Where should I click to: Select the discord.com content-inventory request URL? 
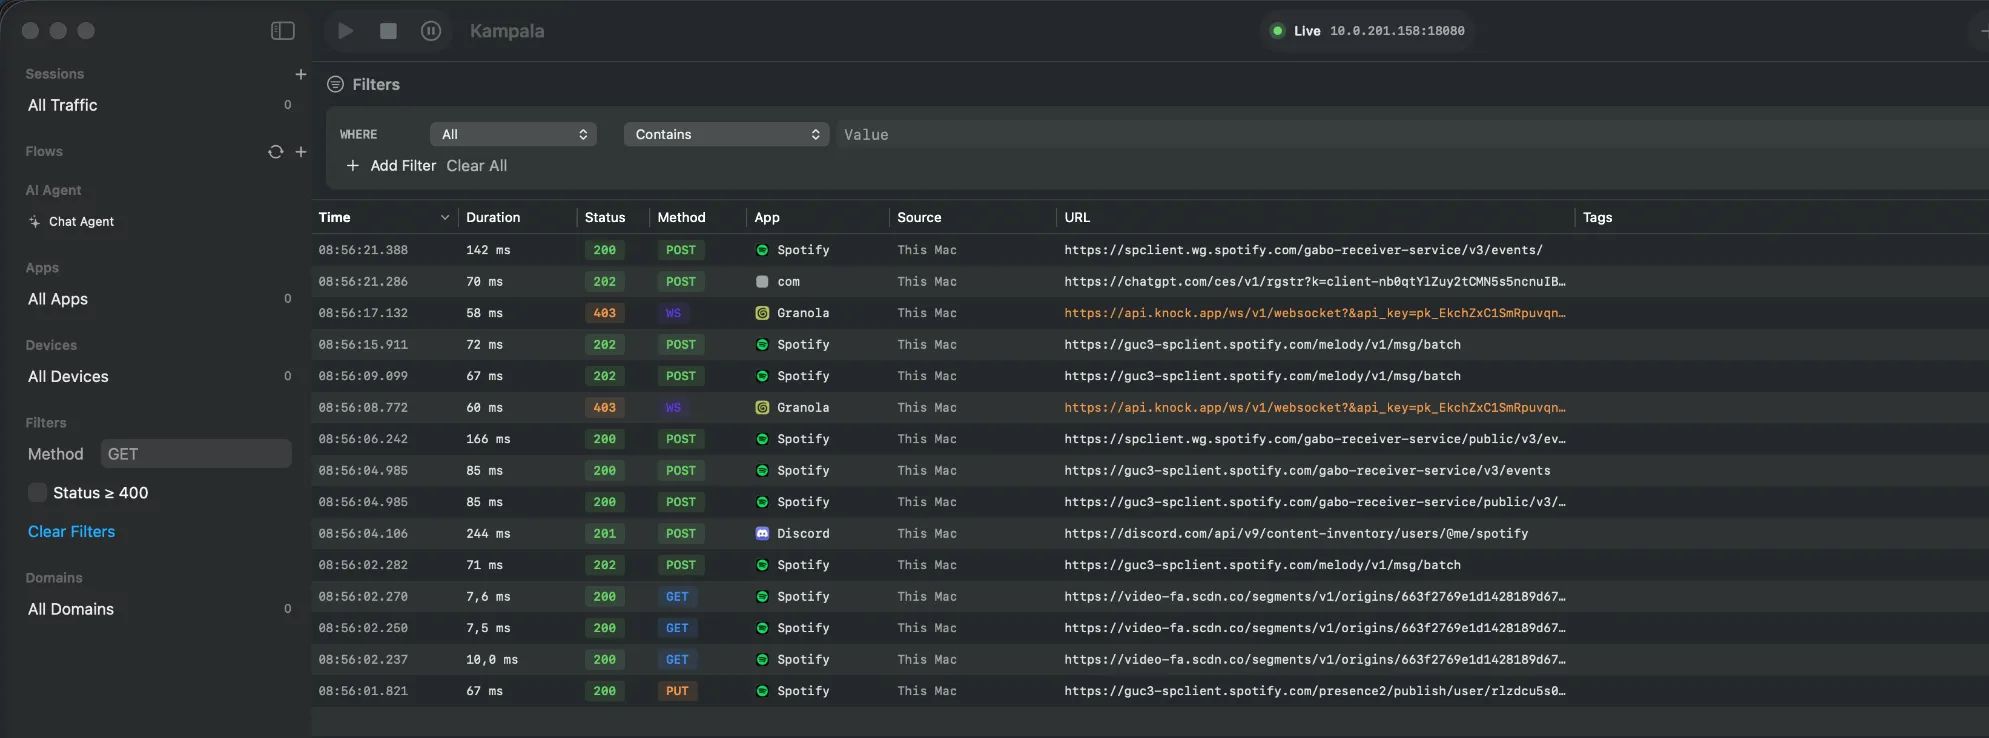point(1296,534)
